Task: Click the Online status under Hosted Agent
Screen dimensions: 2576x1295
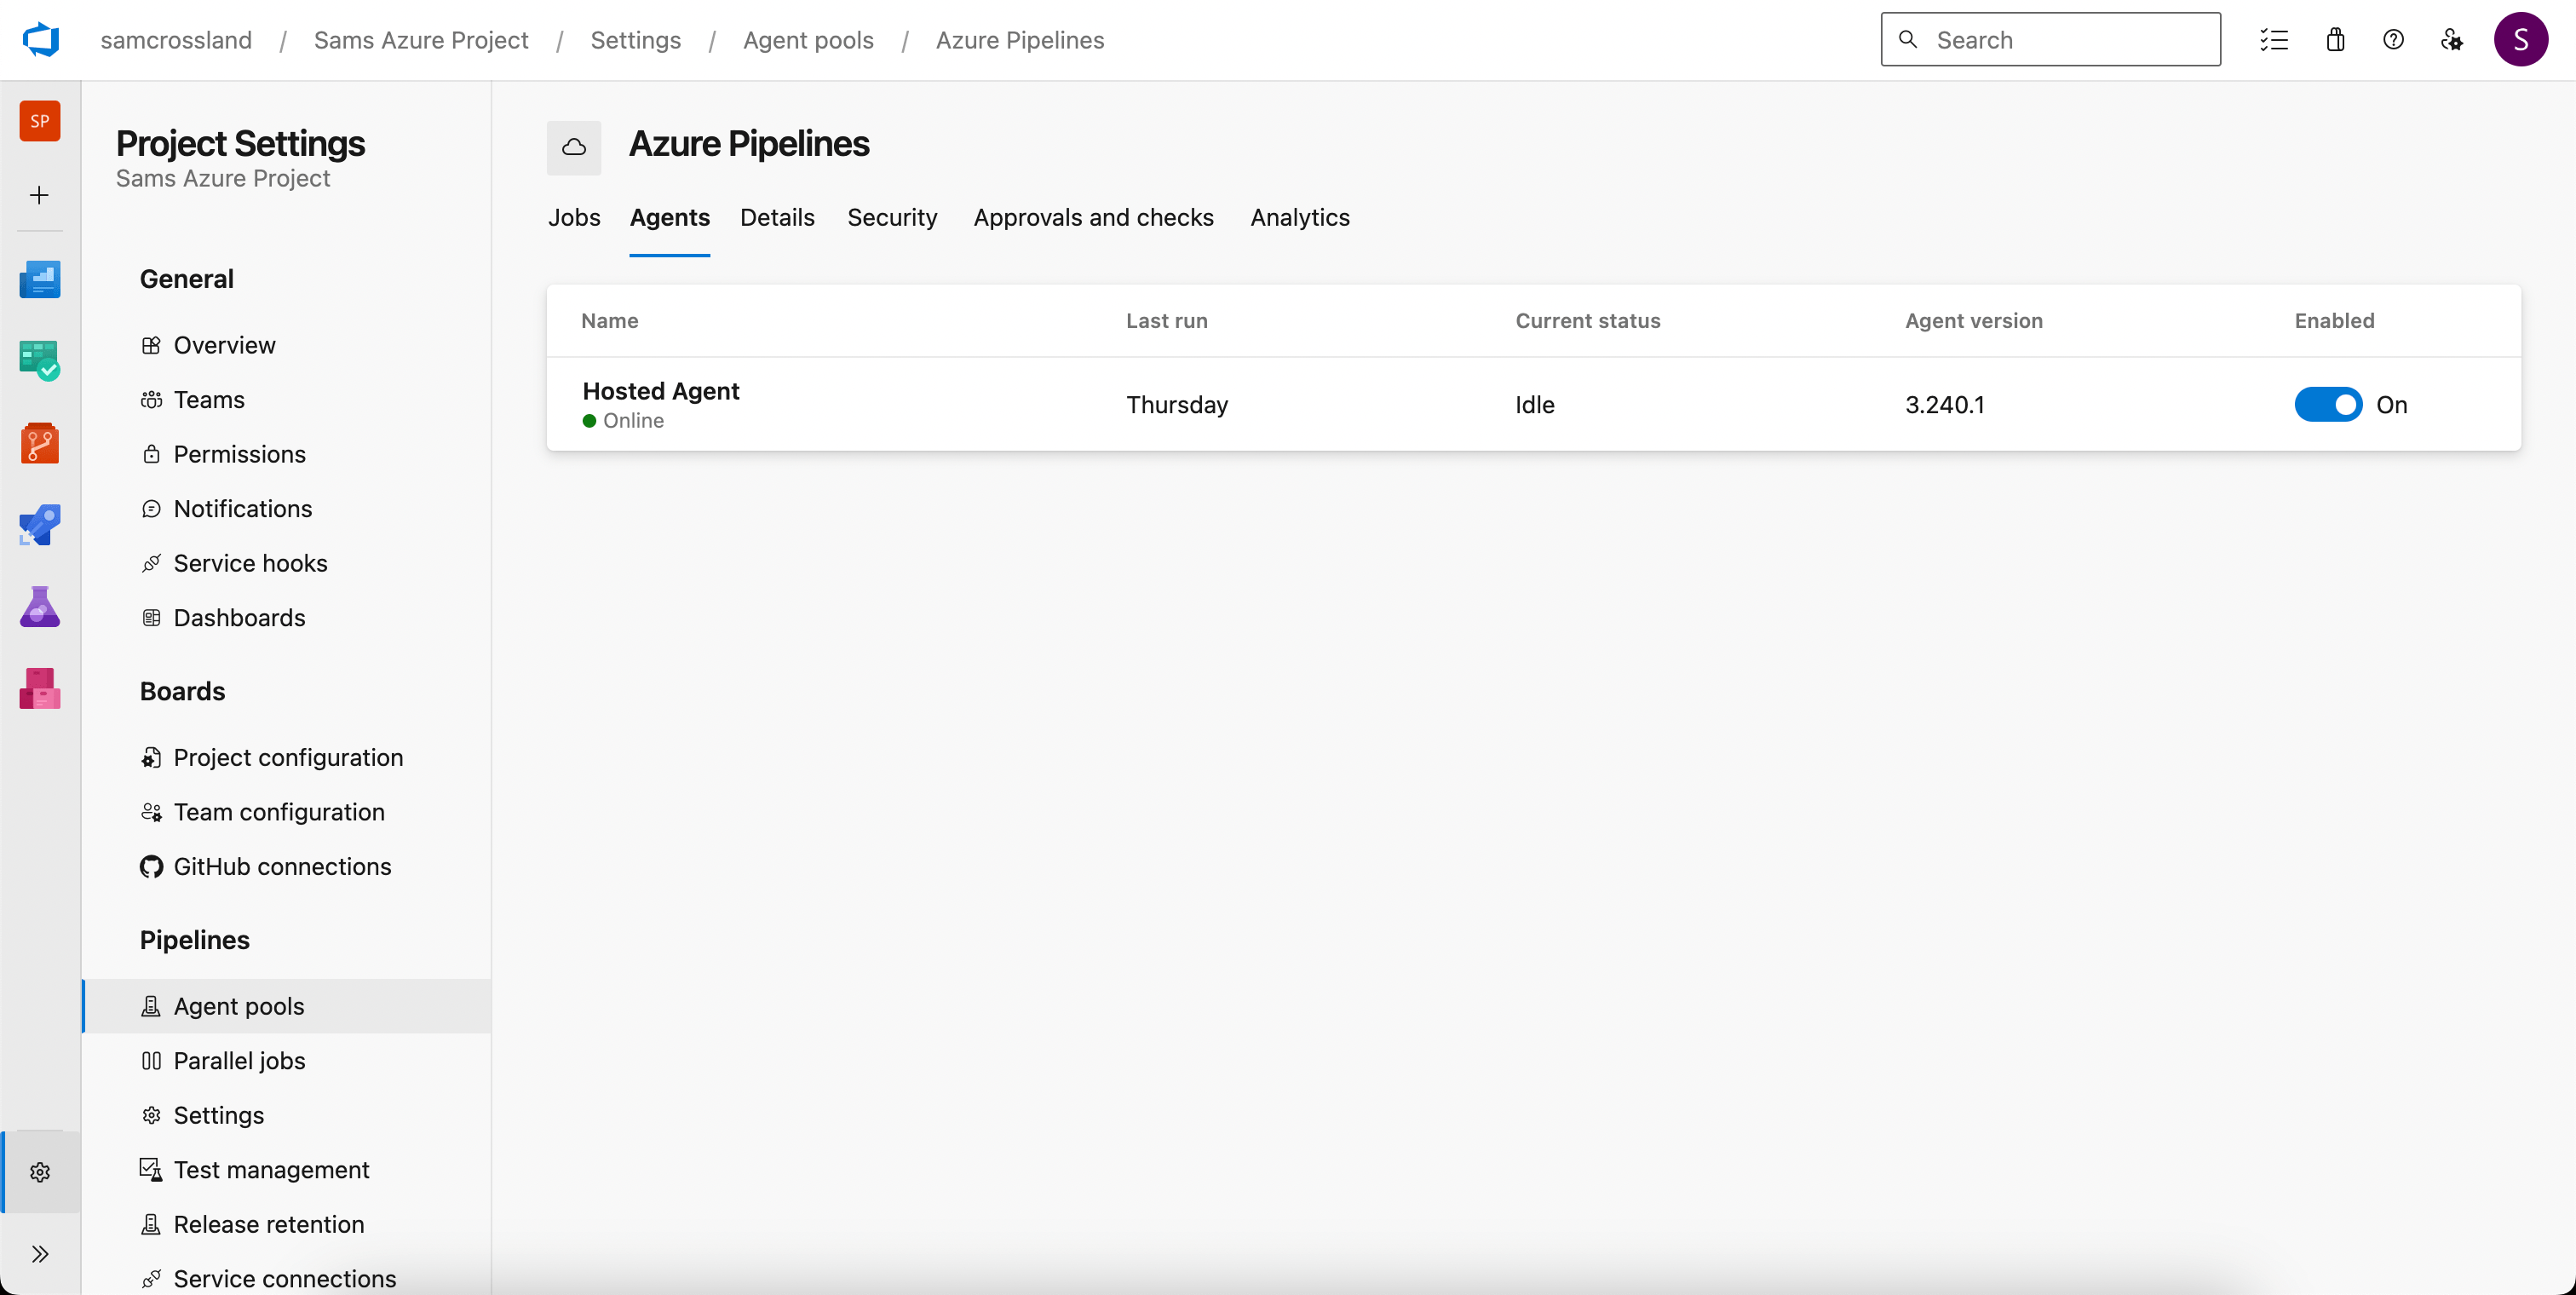Action: point(623,421)
